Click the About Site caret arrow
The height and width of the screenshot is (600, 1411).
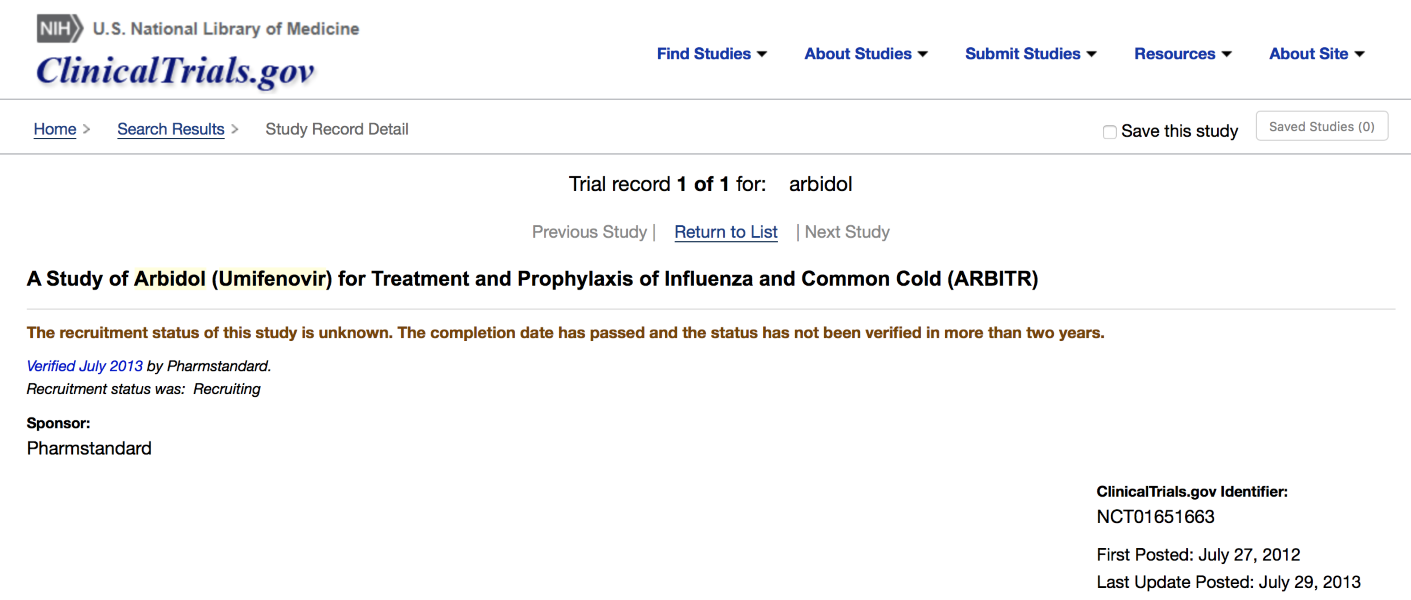(1360, 54)
